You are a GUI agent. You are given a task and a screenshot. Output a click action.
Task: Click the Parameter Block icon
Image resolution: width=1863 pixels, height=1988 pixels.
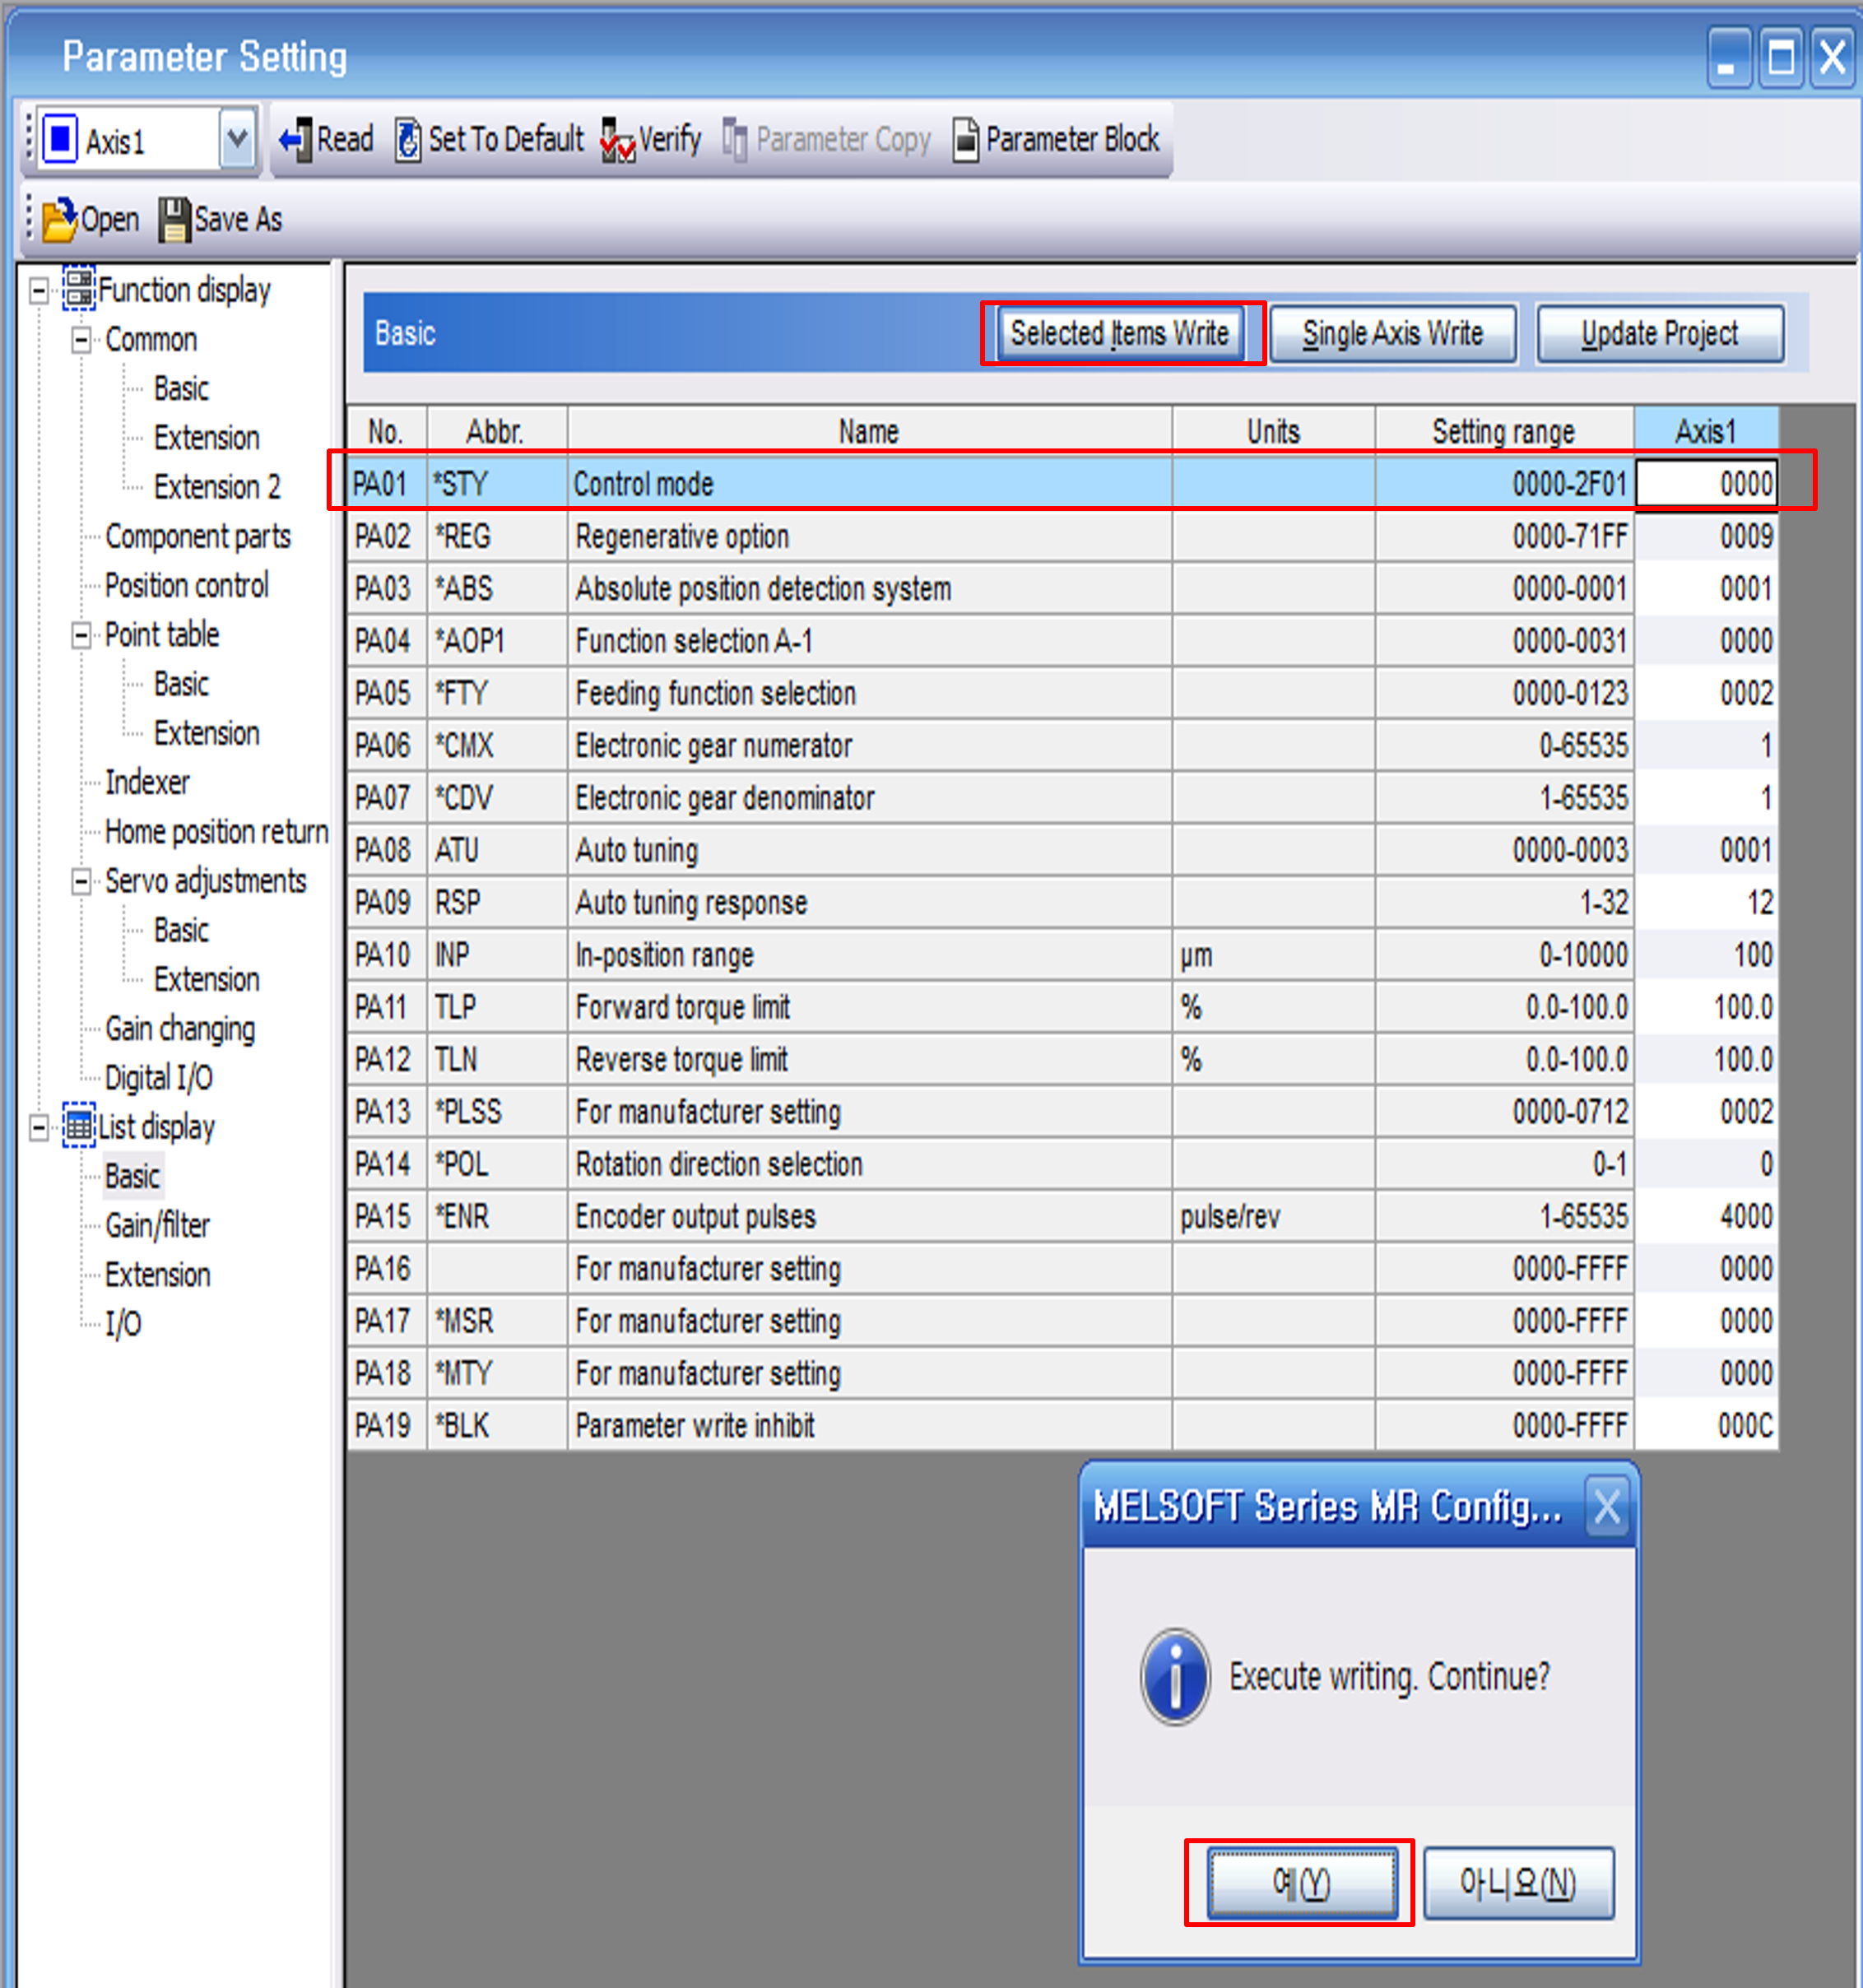pos(966,140)
